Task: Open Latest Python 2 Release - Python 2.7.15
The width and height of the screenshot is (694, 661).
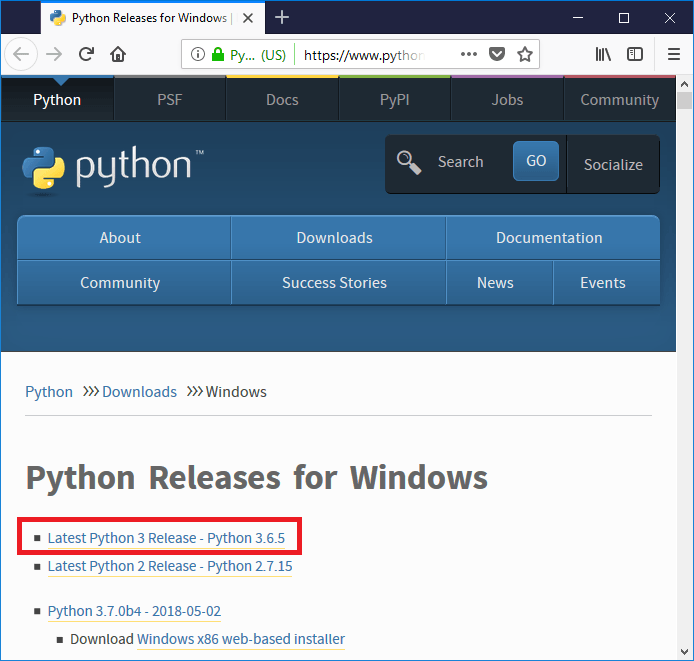Action: tap(170, 566)
